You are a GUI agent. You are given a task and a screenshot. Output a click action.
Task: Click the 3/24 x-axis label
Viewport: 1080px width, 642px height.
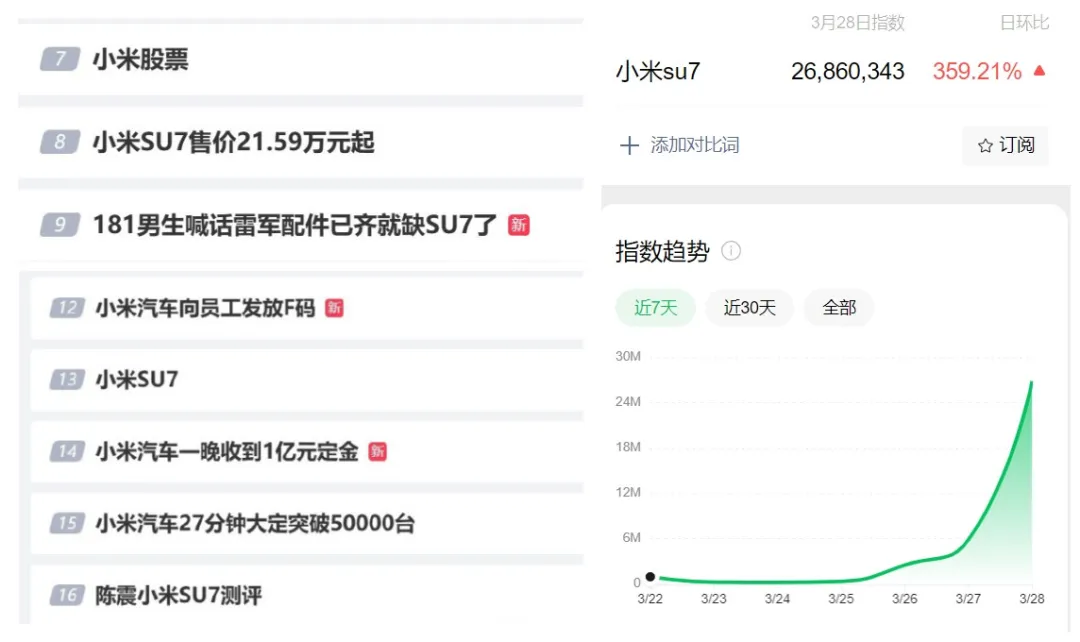[777, 599]
